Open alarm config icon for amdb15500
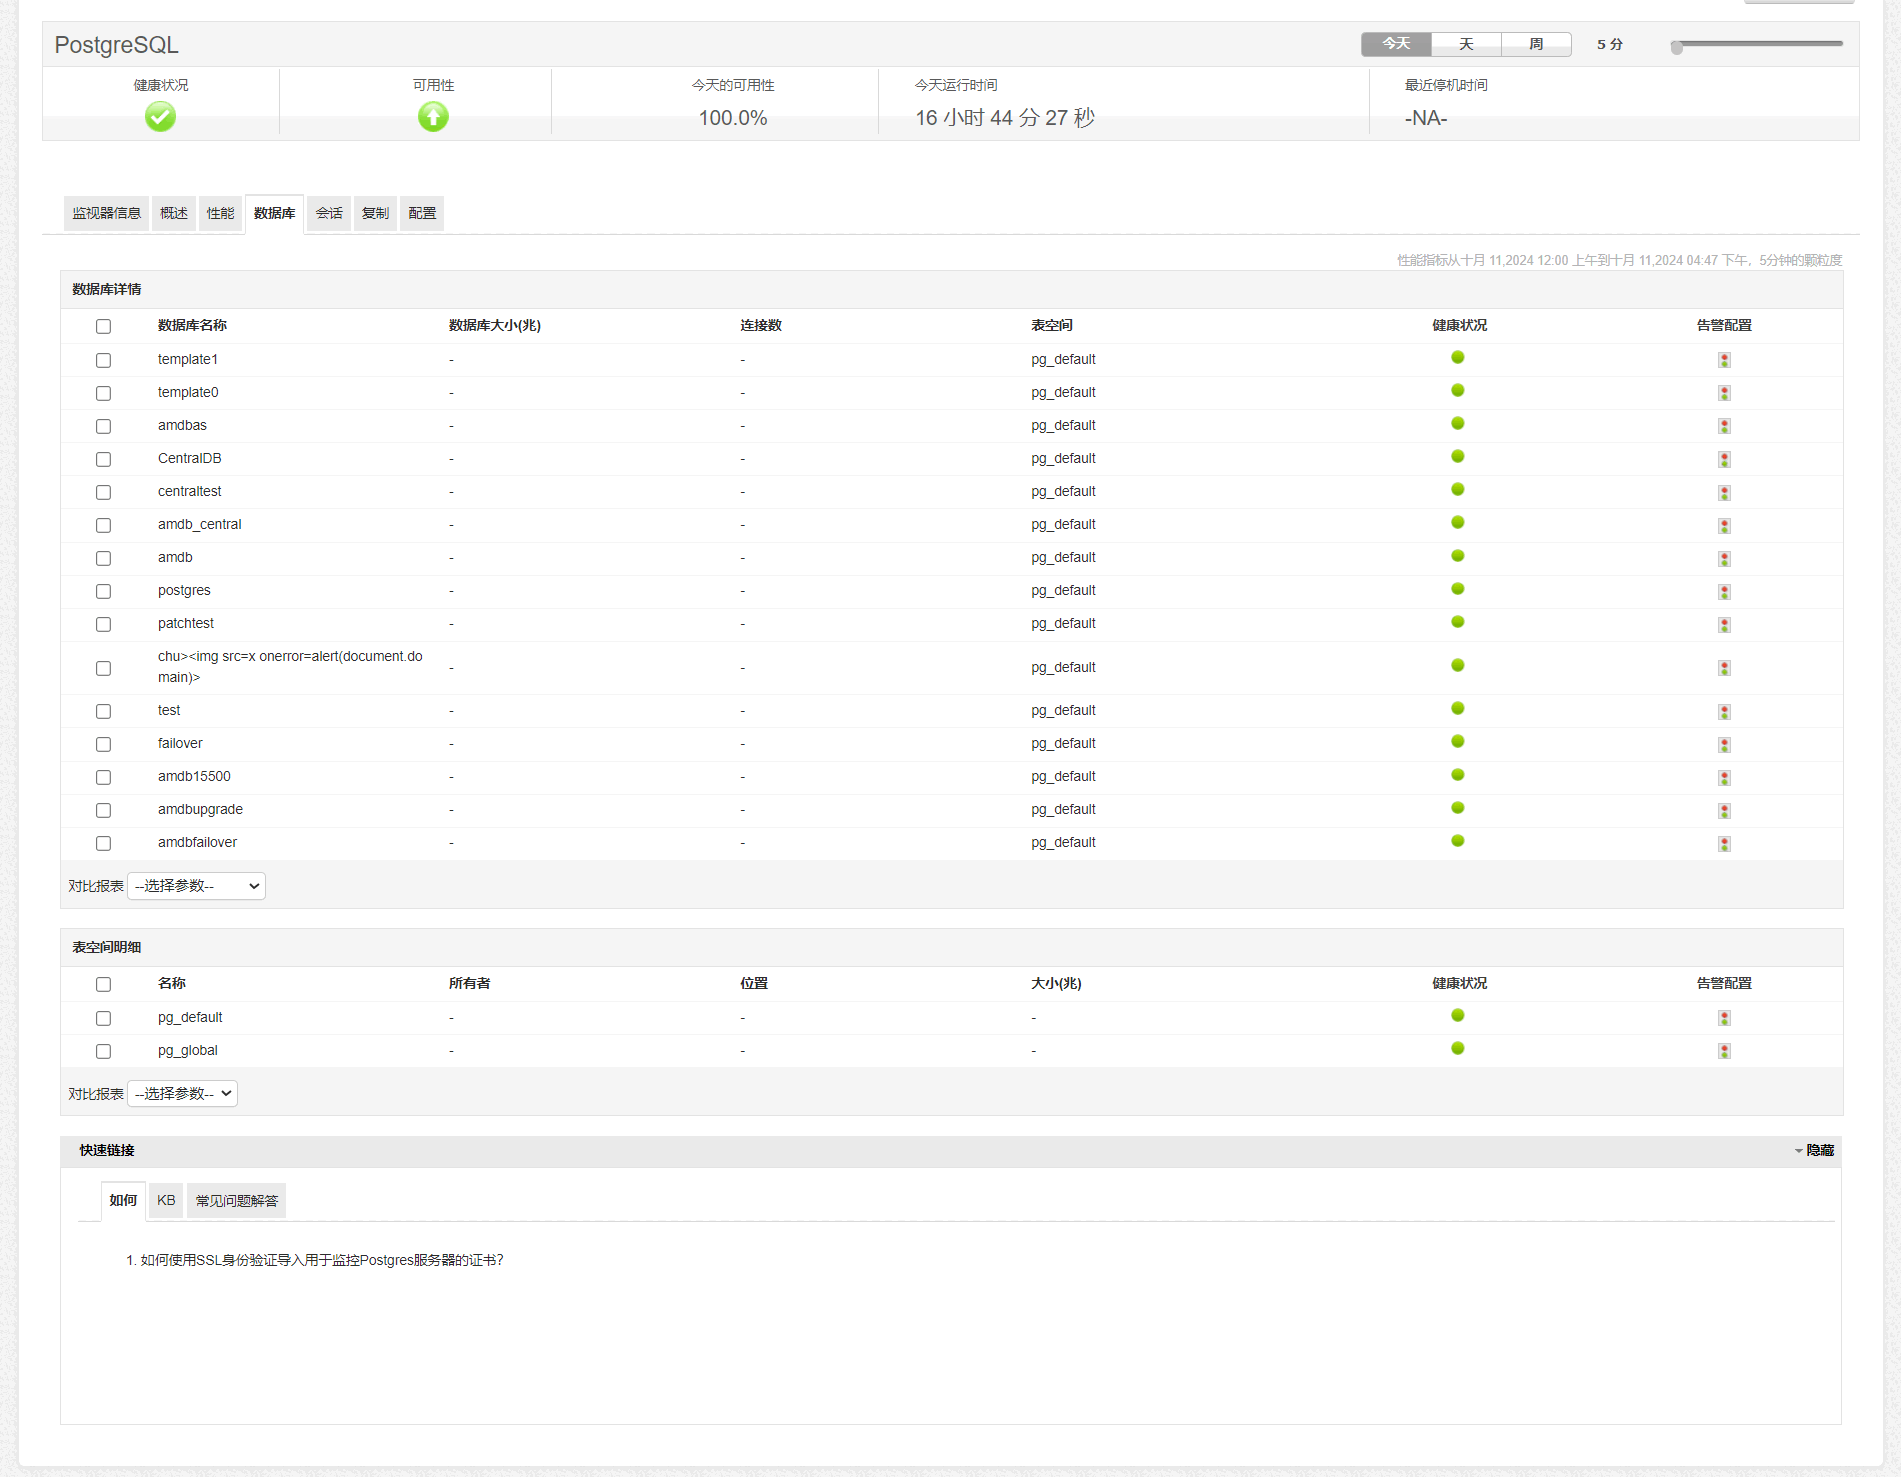Viewport: 1901px width, 1477px height. click(x=1724, y=777)
